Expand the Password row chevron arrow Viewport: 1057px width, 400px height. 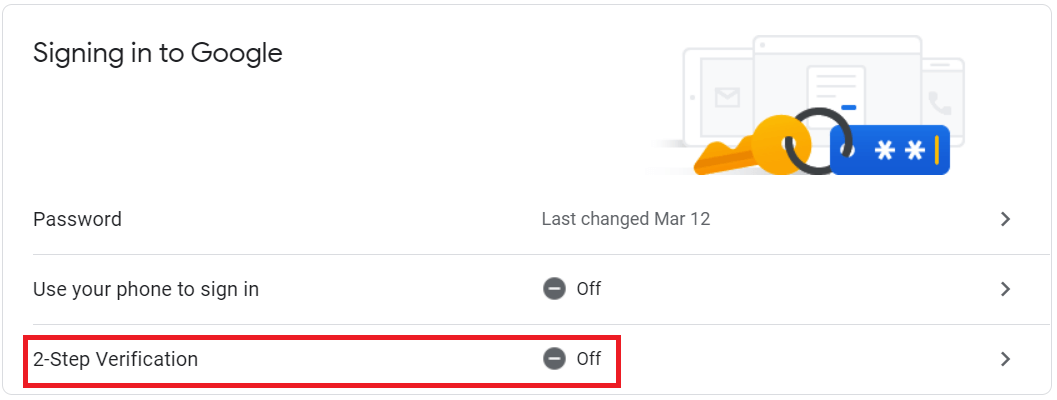(1005, 219)
